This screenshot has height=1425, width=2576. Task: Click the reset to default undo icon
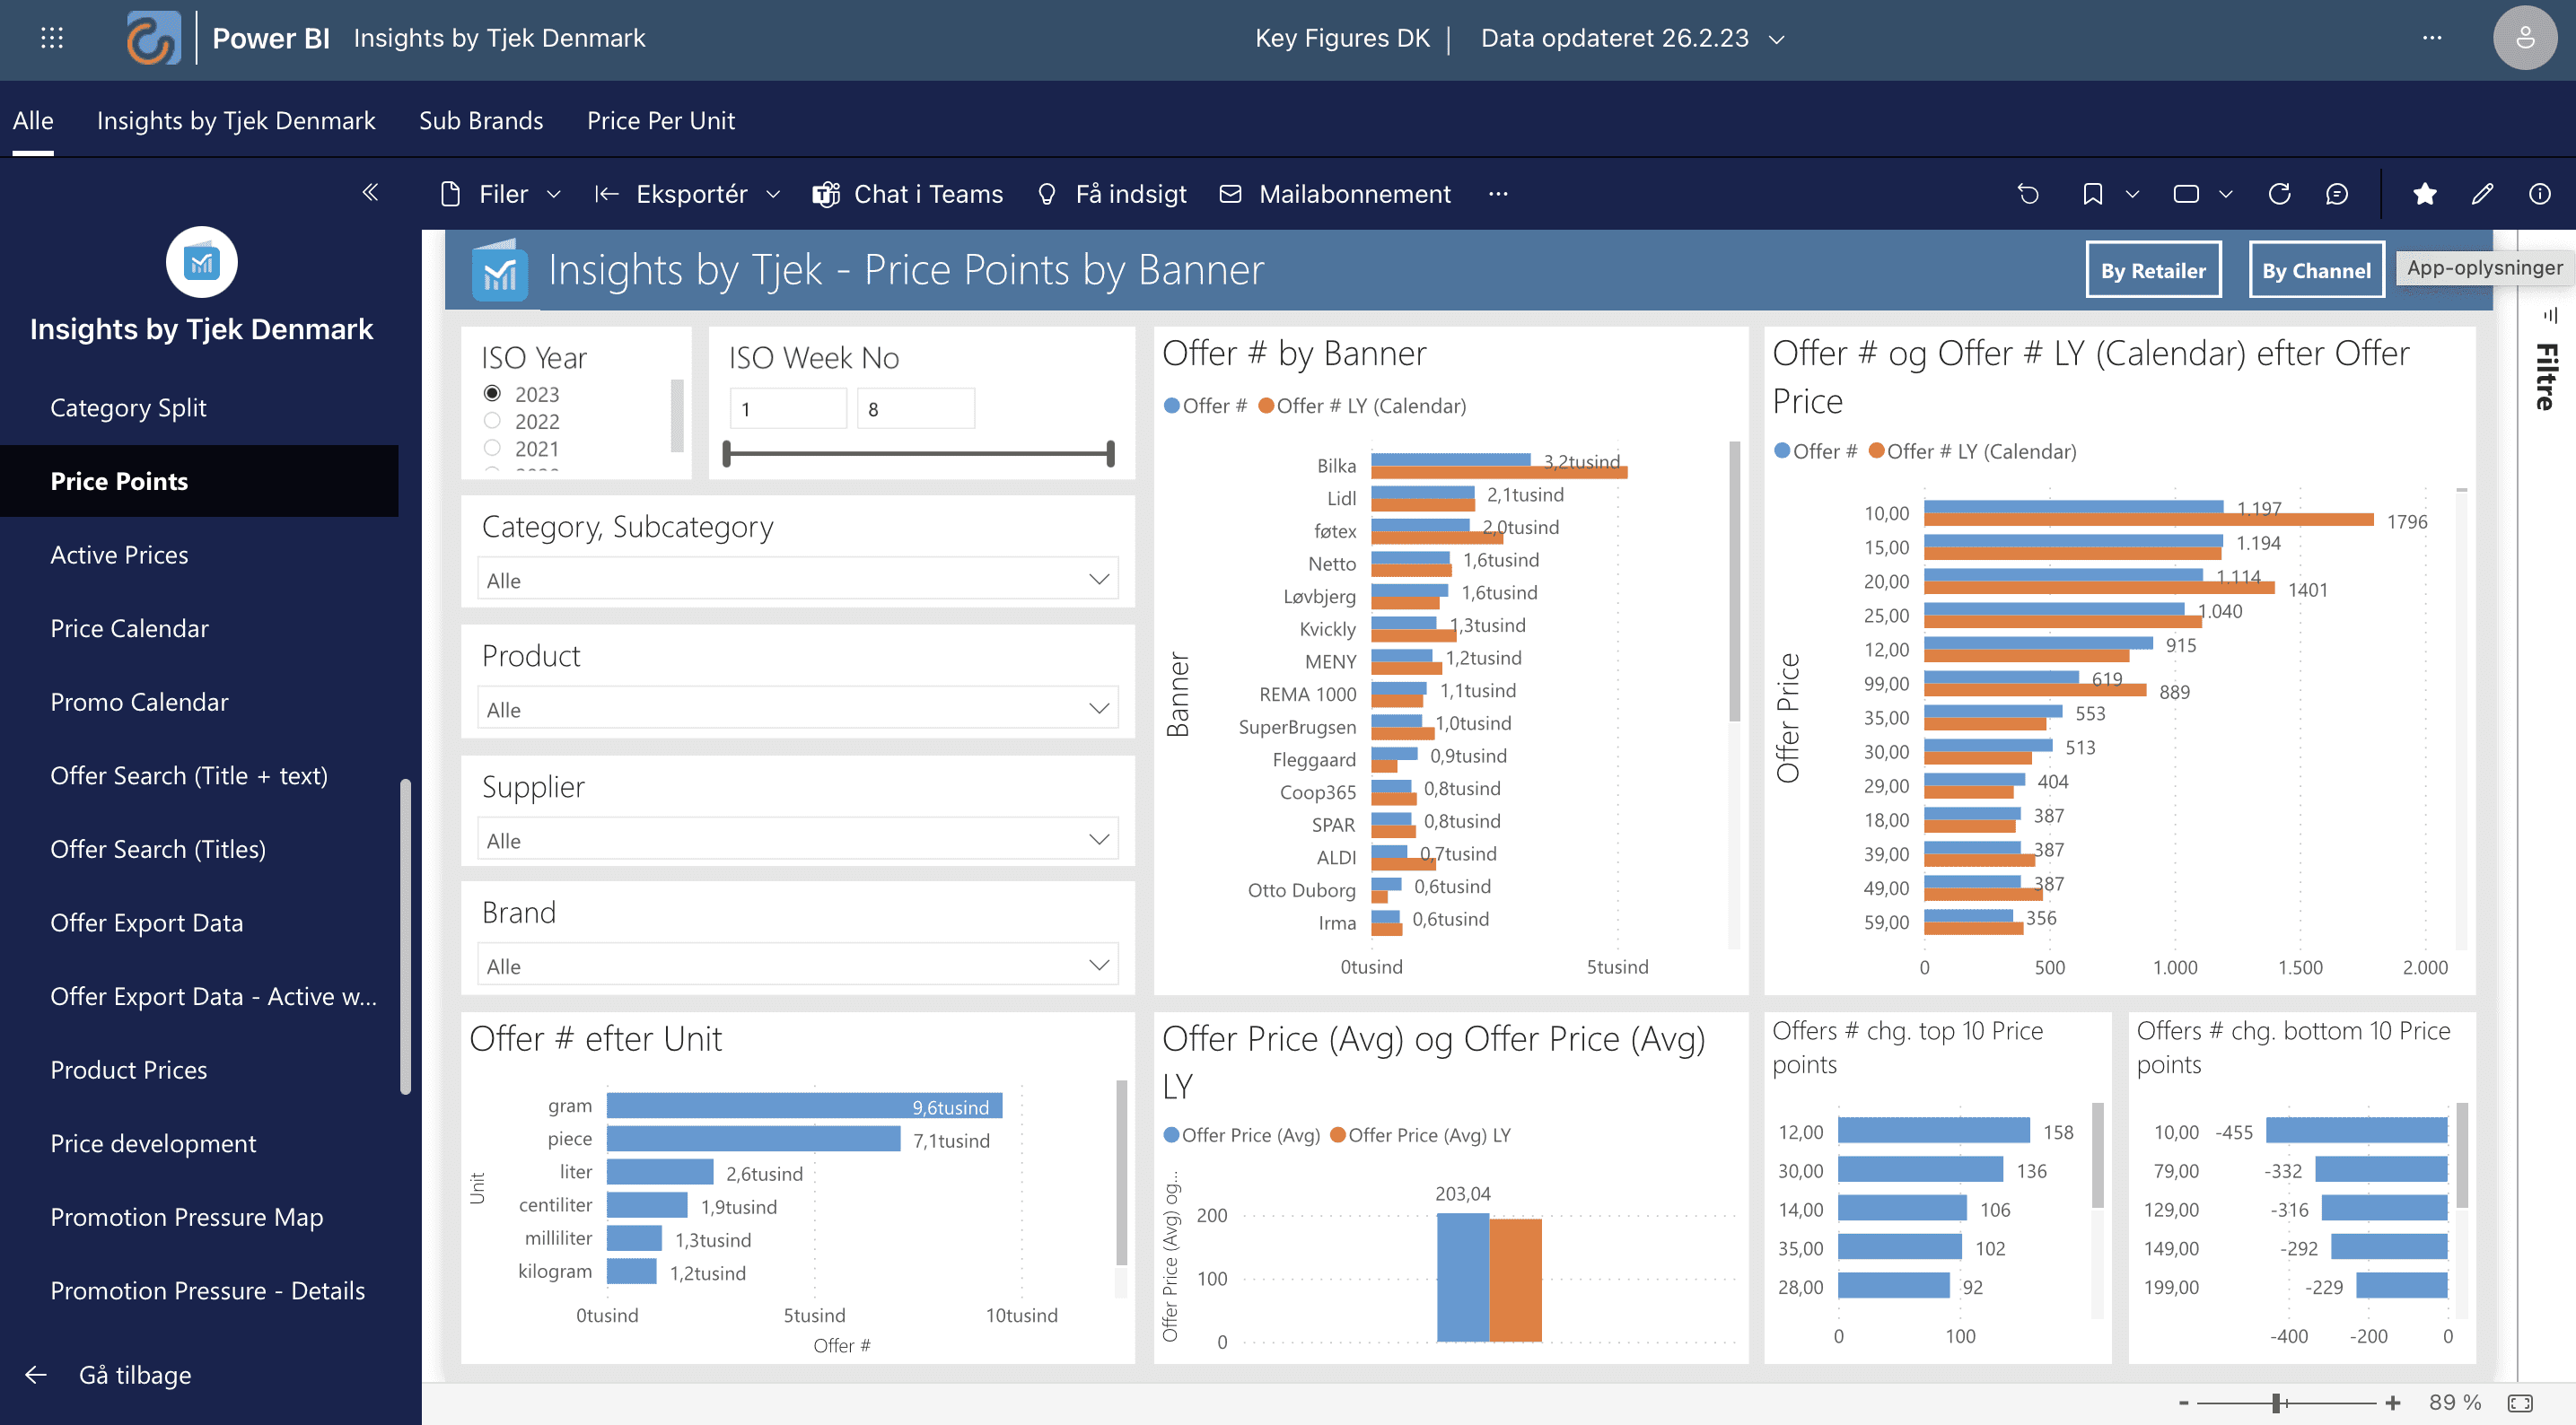coord(2028,194)
